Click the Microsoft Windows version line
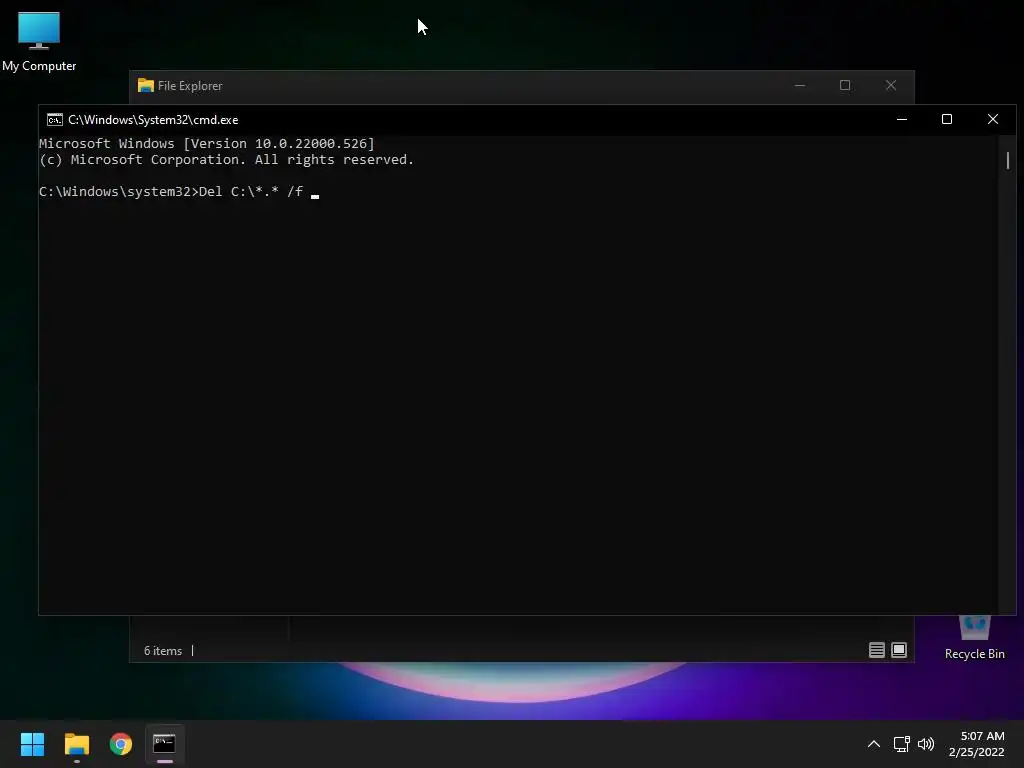 point(206,144)
